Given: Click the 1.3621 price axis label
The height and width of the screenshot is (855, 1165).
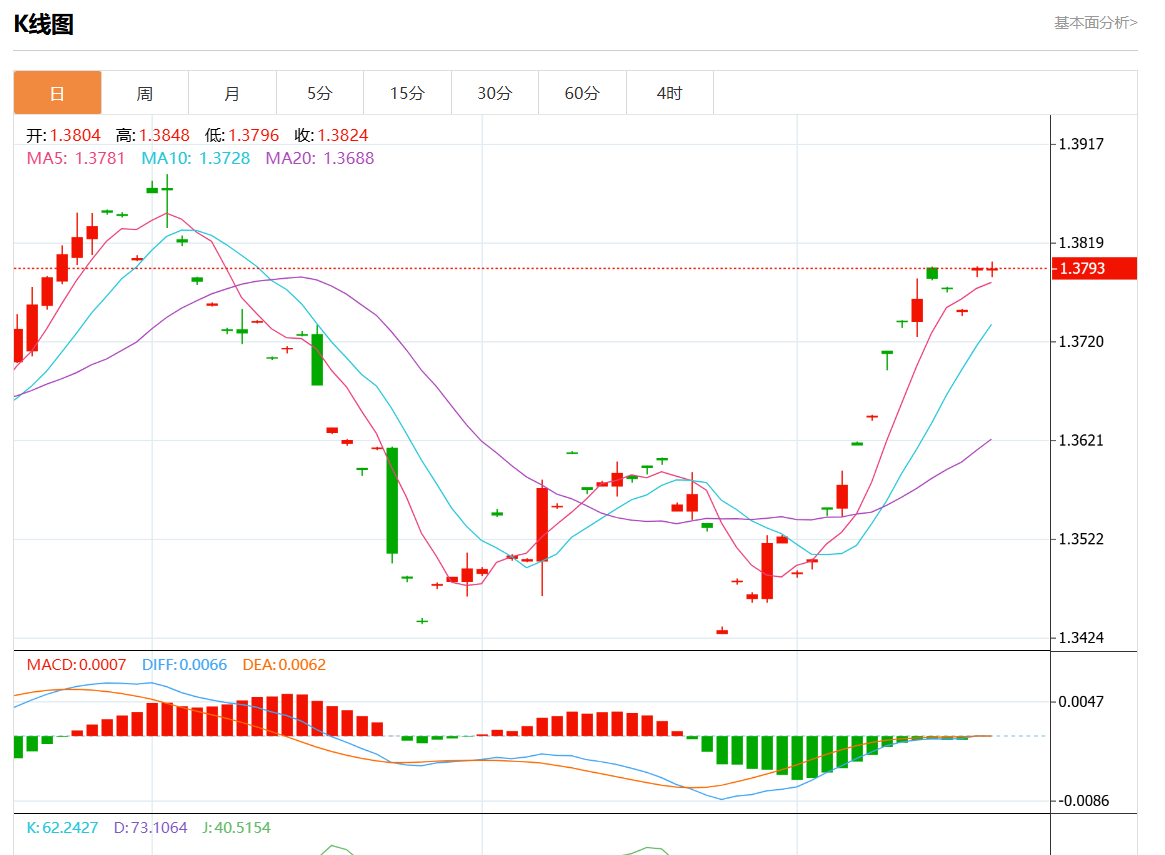Looking at the screenshot, I should [1081, 440].
